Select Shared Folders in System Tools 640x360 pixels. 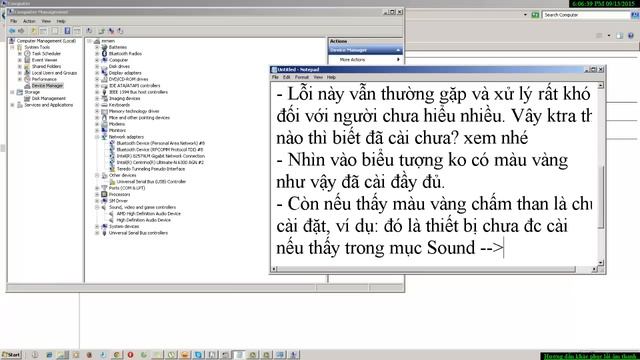pyautogui.click(x=47, y=67)
